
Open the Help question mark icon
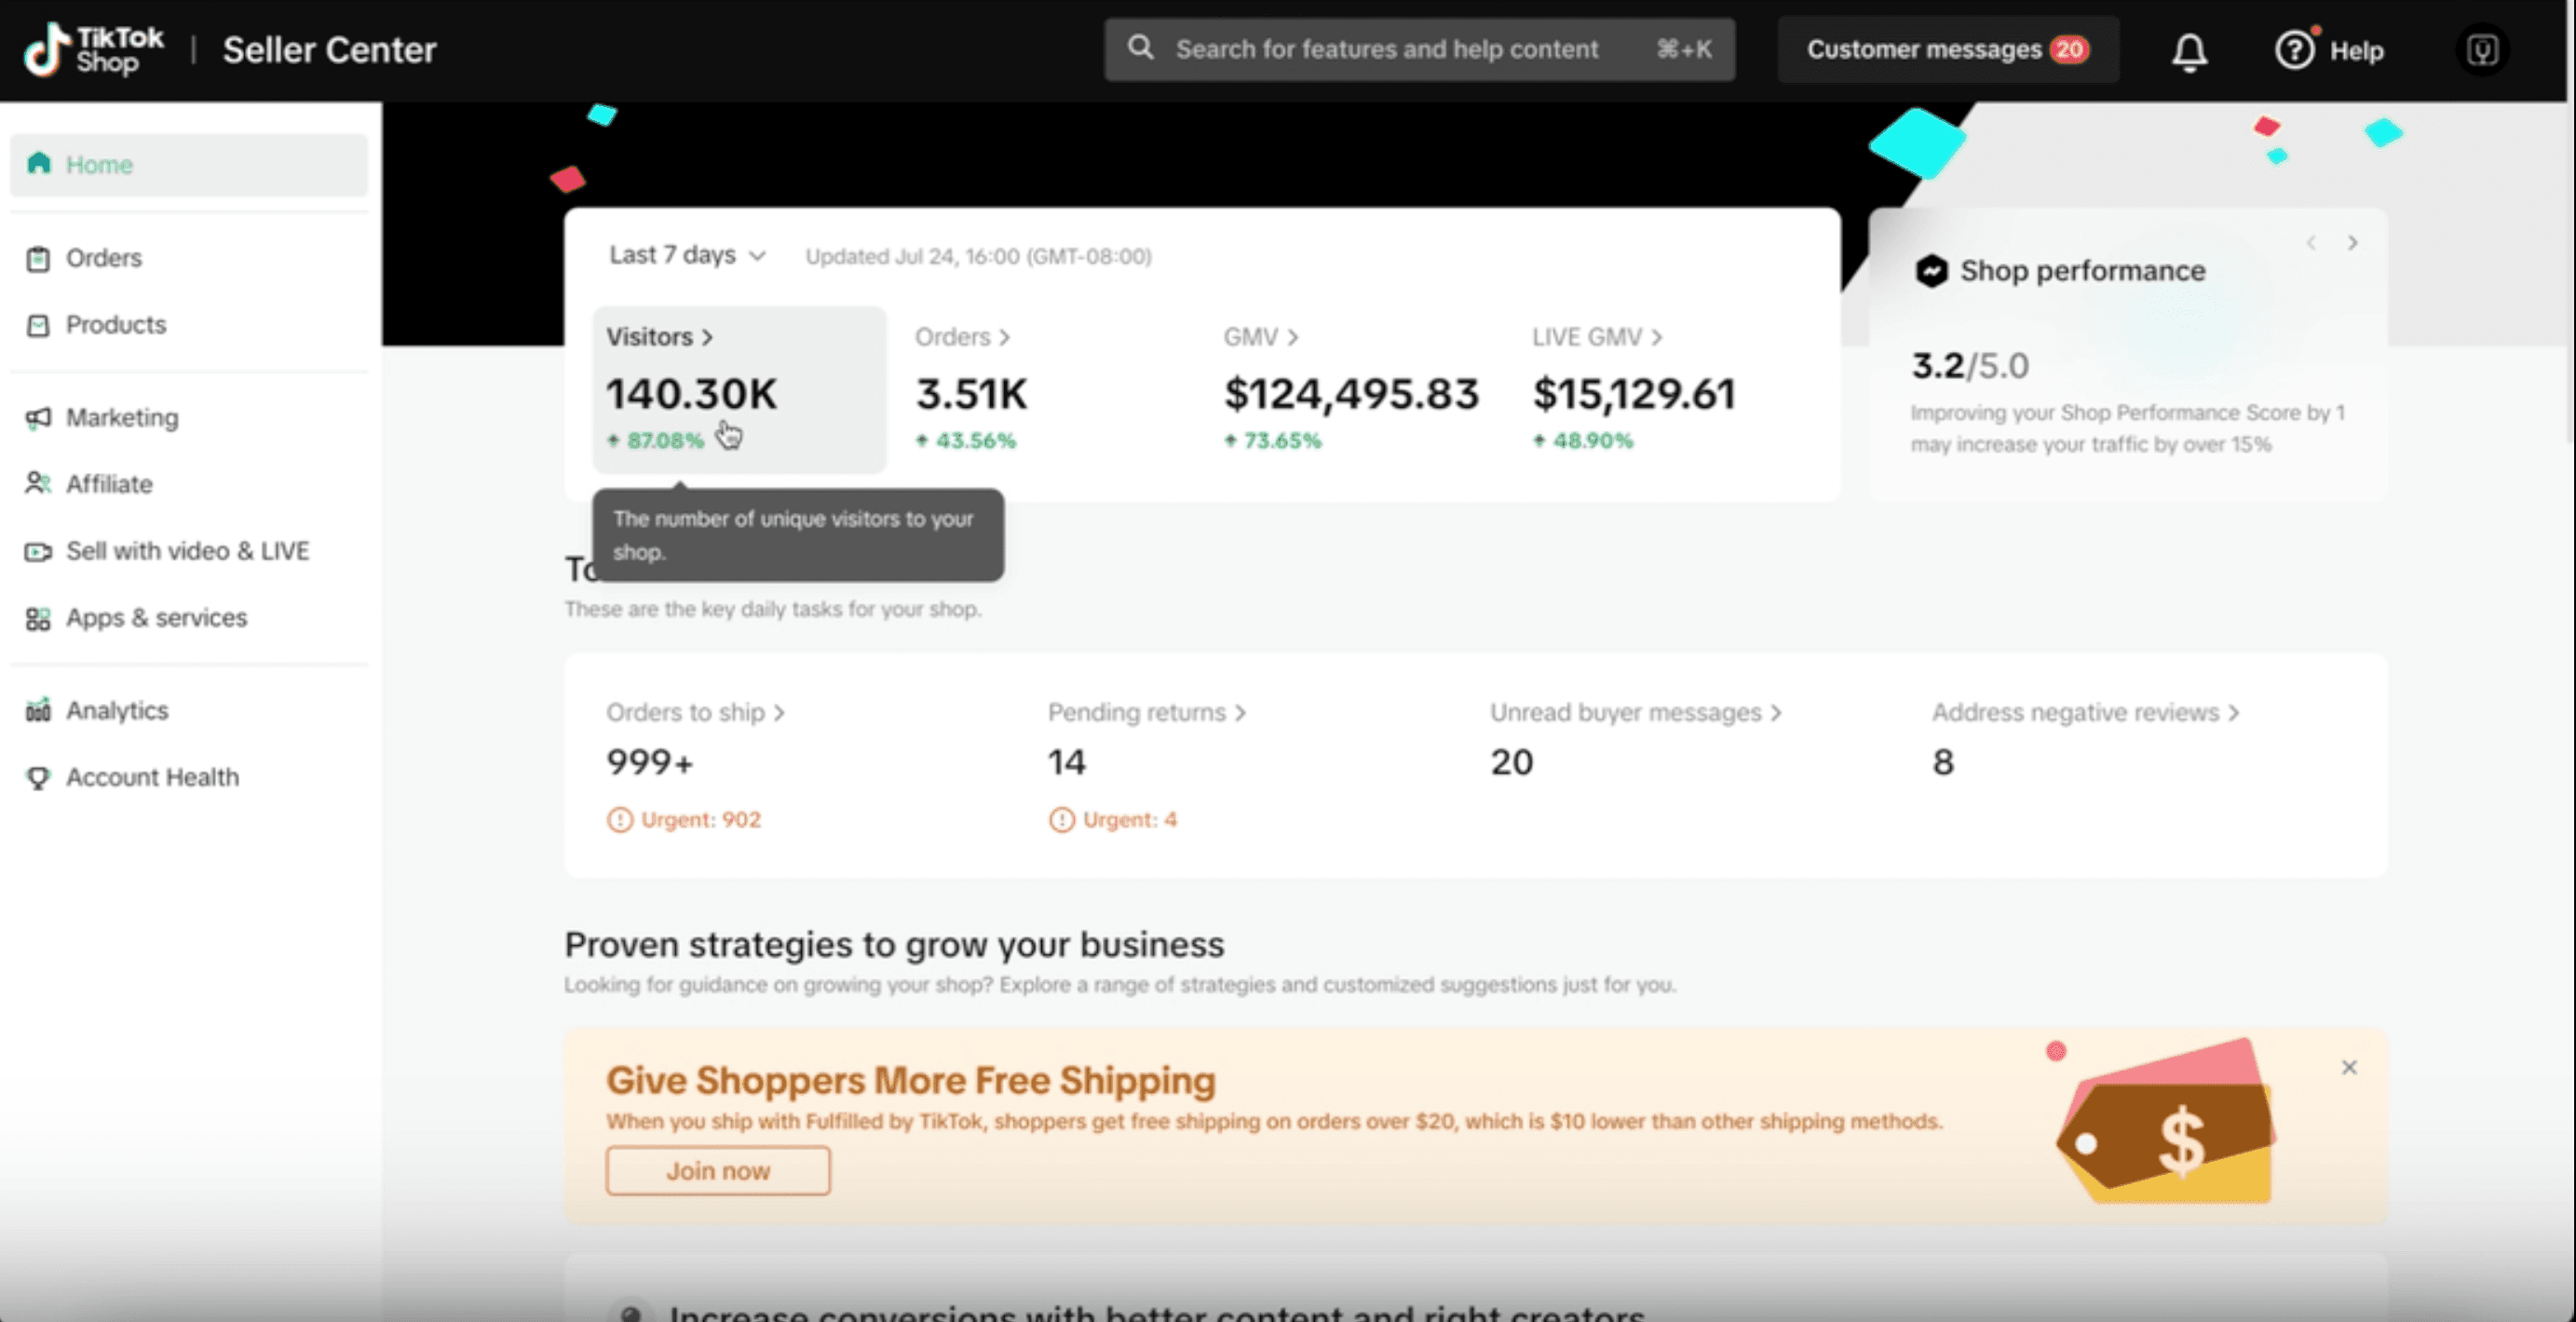pos(2294,49)
